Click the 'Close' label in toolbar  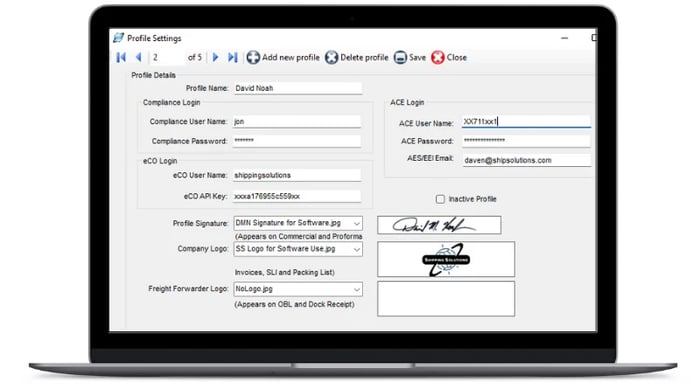tap(457, 57)
